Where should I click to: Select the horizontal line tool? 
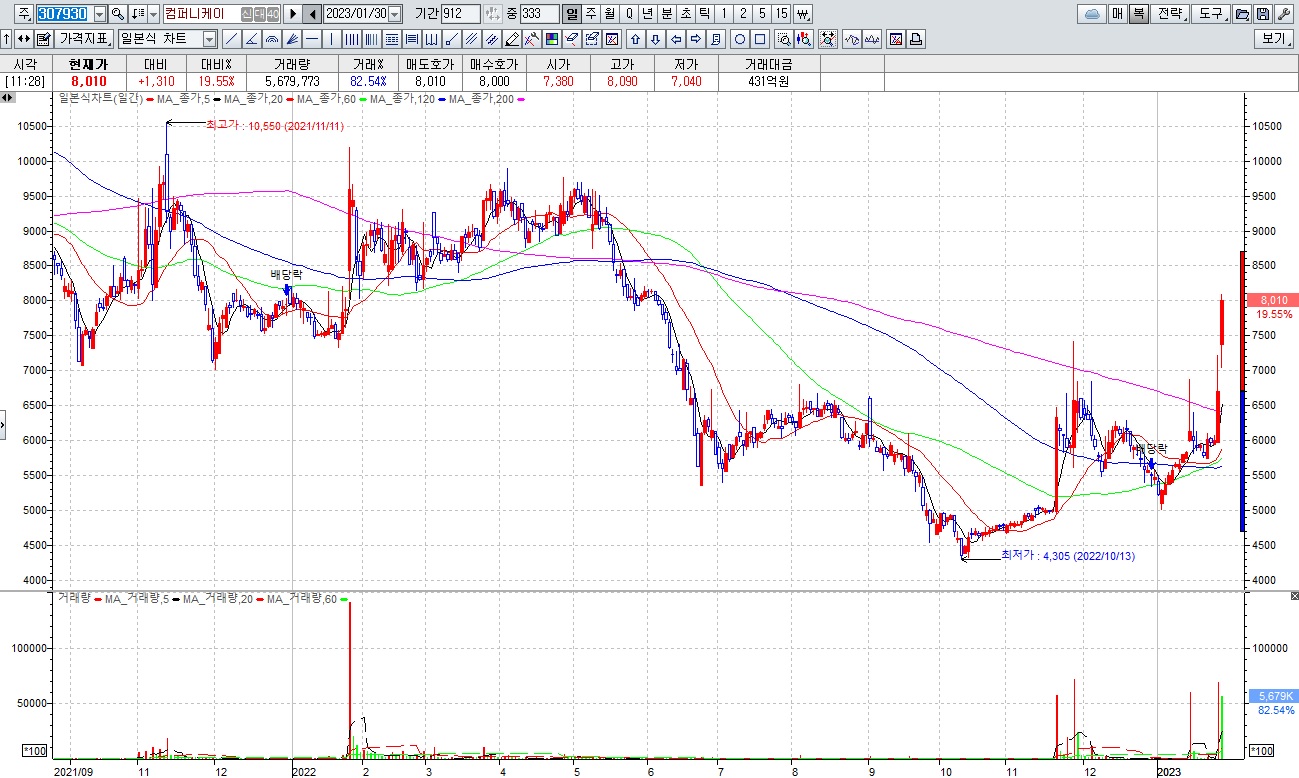click(x=311, y=39)
